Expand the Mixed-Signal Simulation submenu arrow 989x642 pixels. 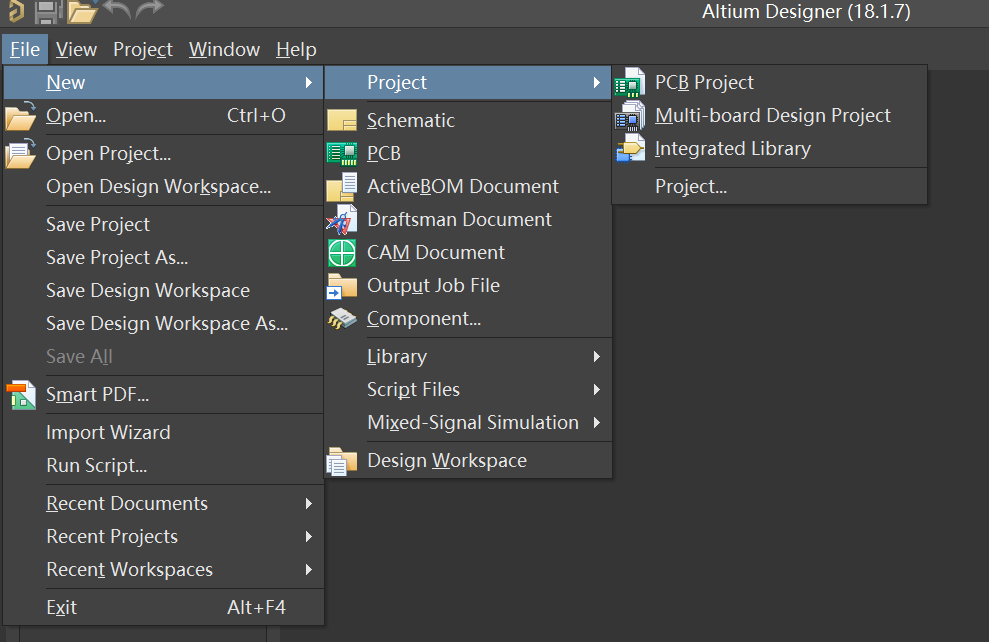coord(597,423)
